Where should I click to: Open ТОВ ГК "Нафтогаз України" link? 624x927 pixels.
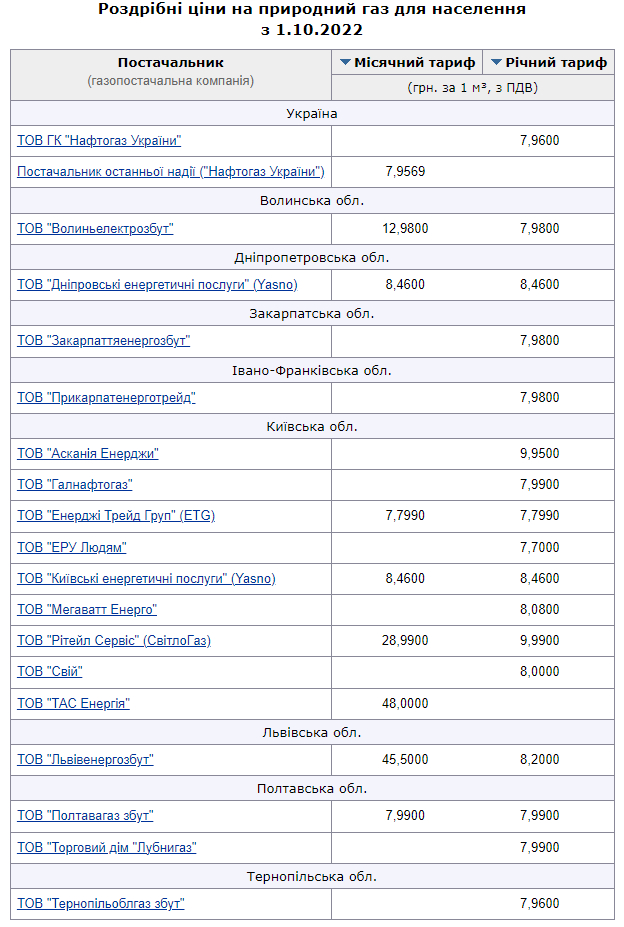point(99,141)
